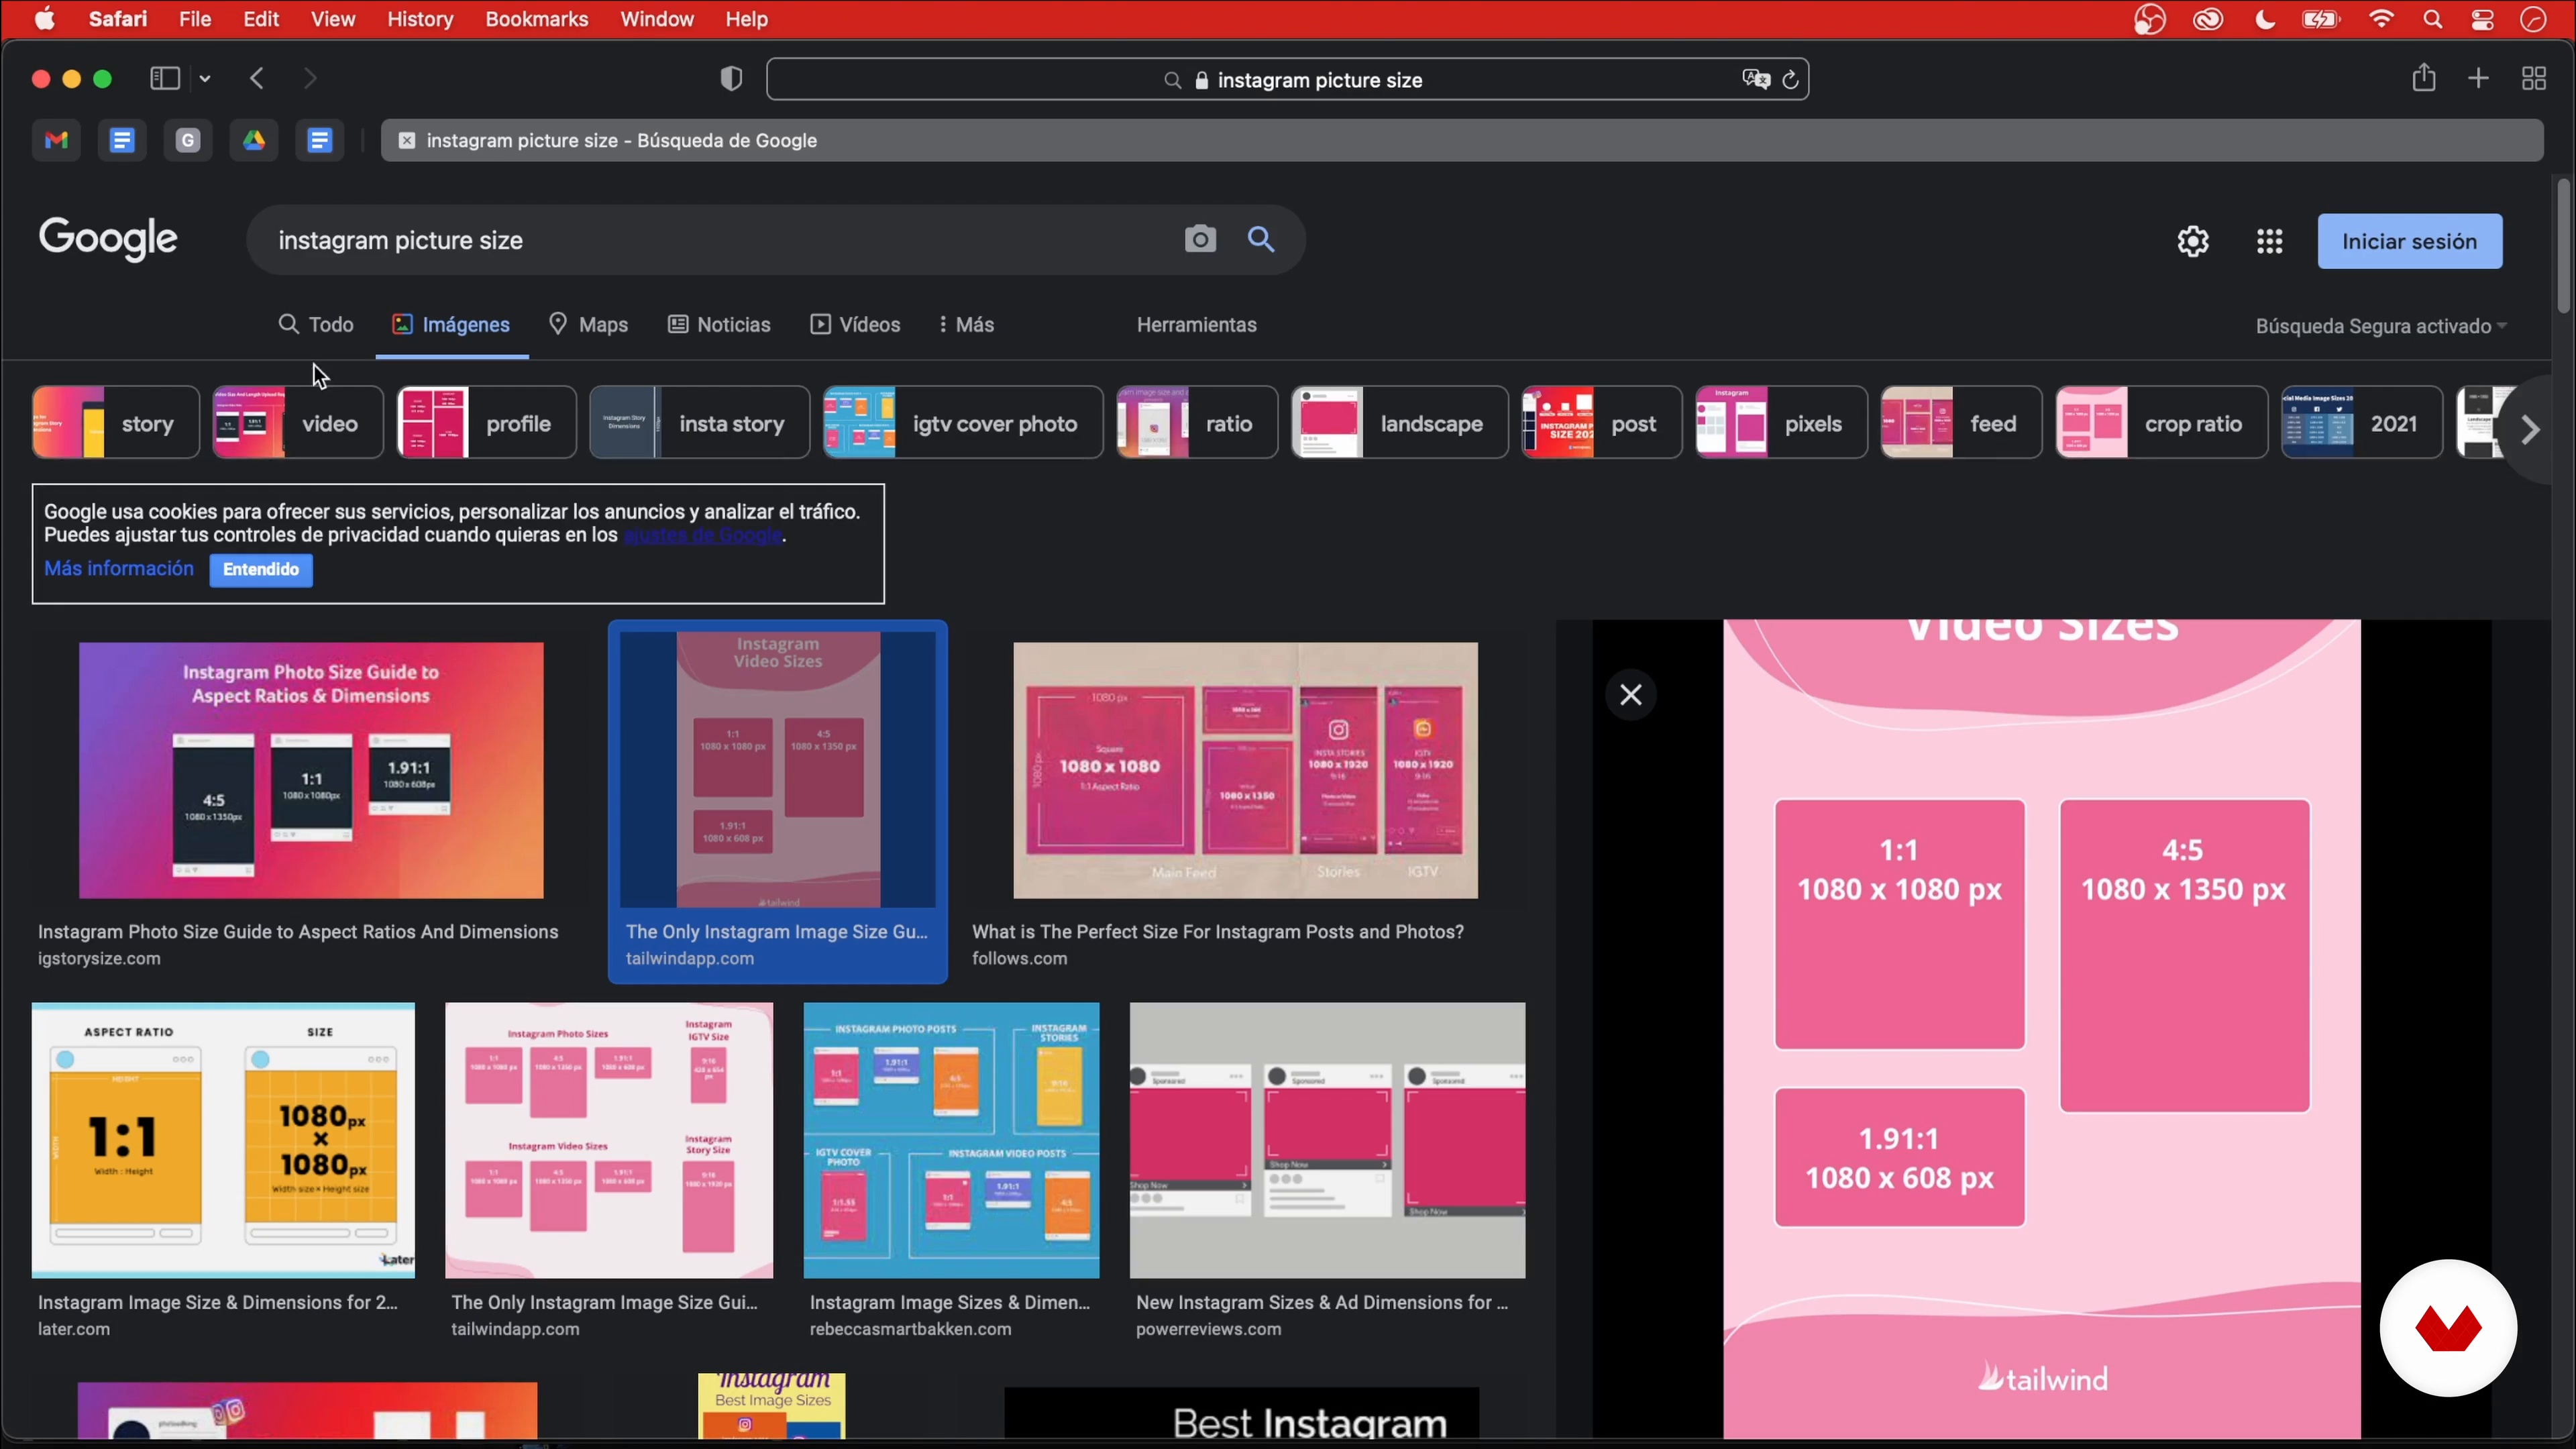
Task: Open Control Center in menu bar
Action: tap(2483, 20)
